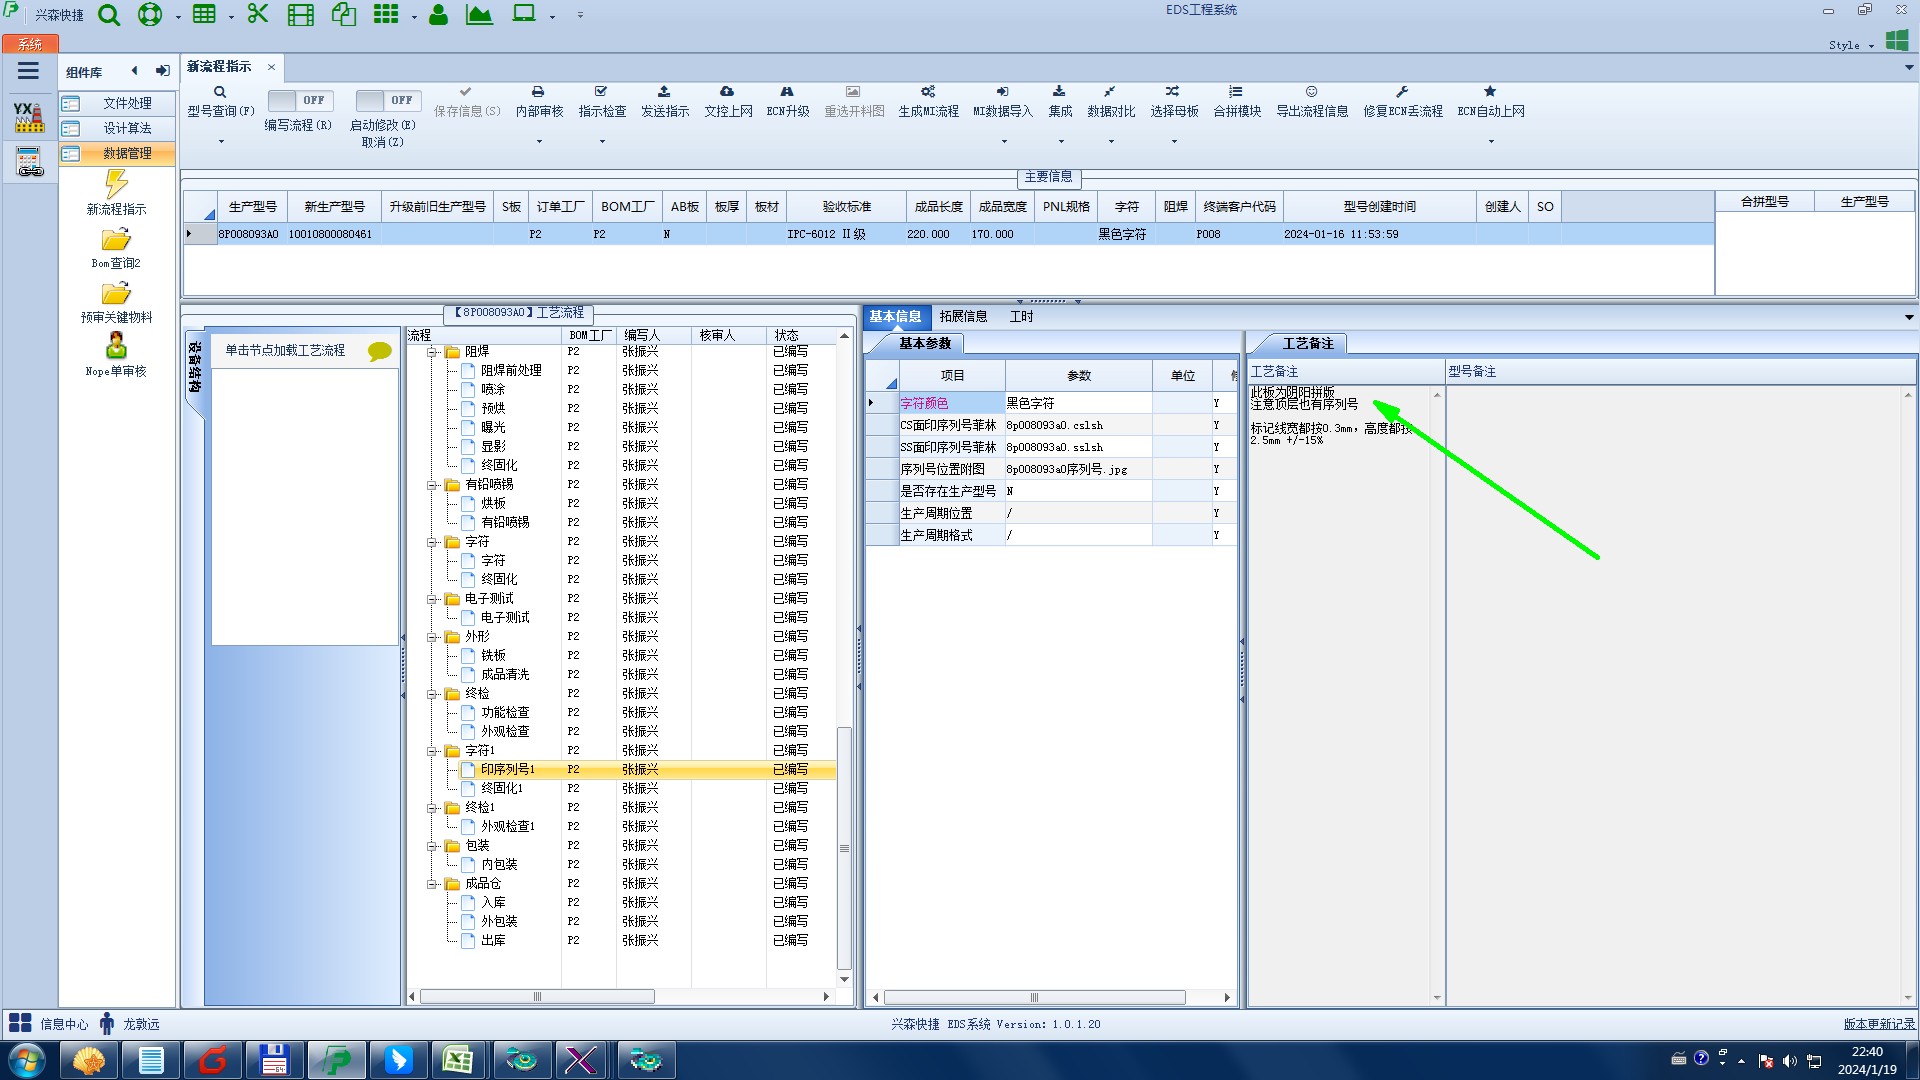This screenshot has height=1080, width=1920.
Task: Click the 数据对比 toolbar icon
Action: coord(1110,92)
